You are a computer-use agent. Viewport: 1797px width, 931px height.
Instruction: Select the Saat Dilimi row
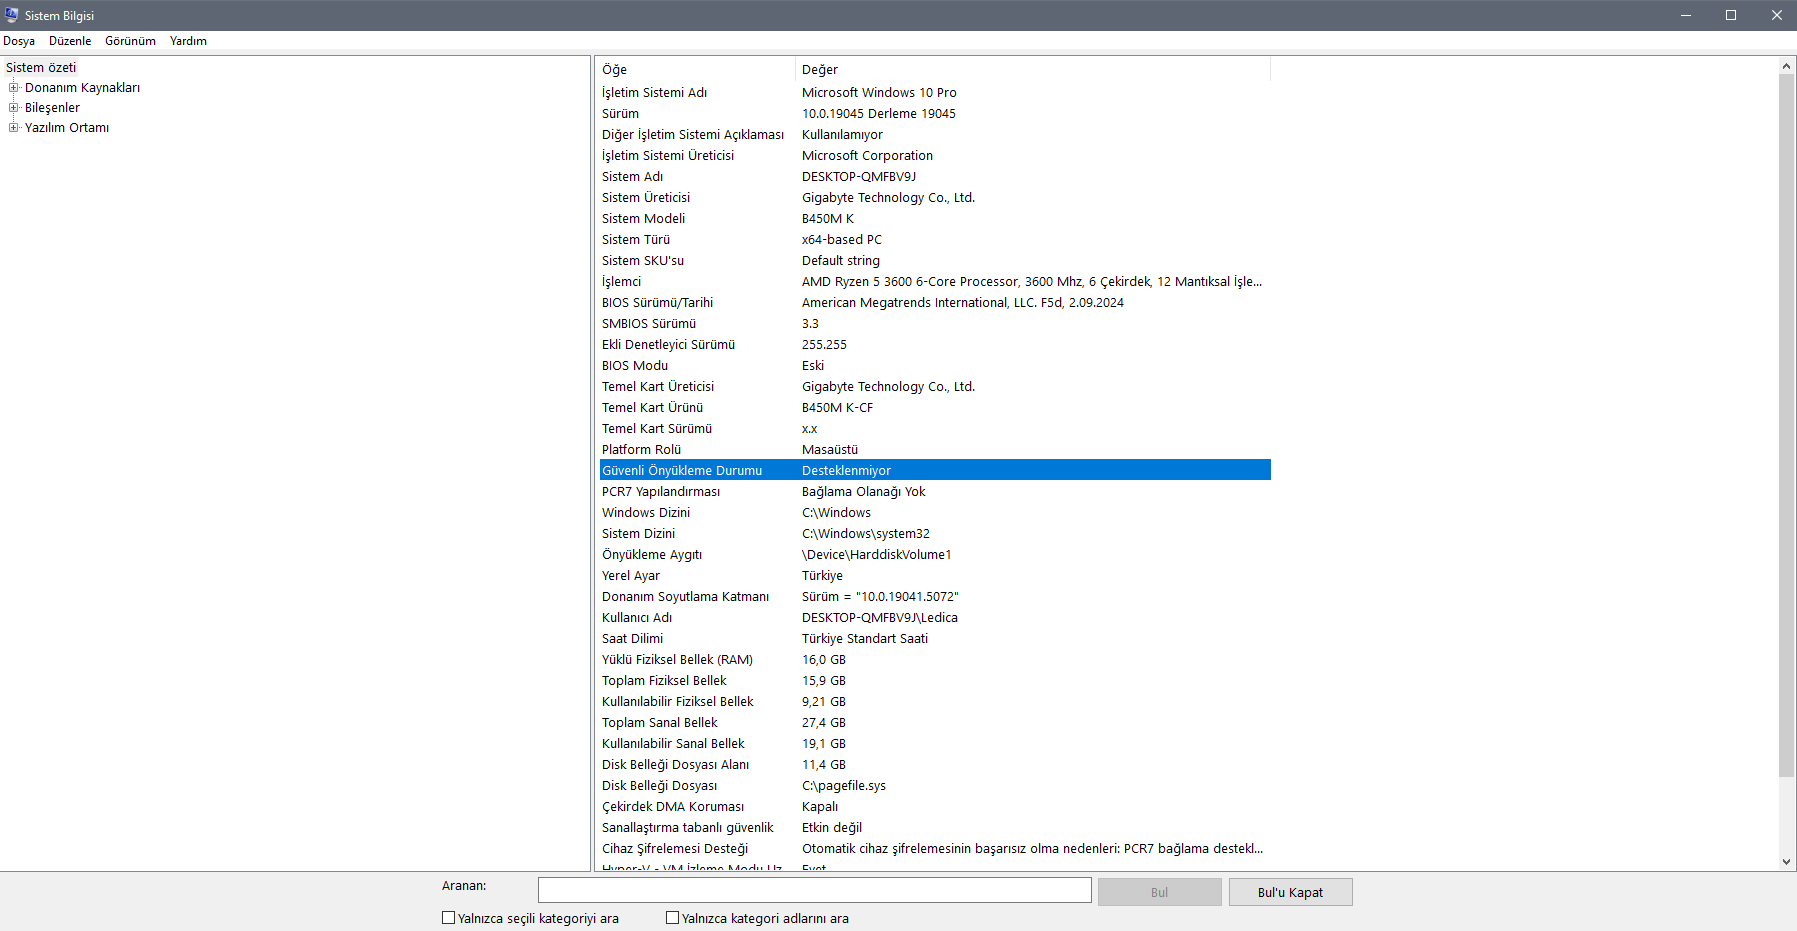935,639
